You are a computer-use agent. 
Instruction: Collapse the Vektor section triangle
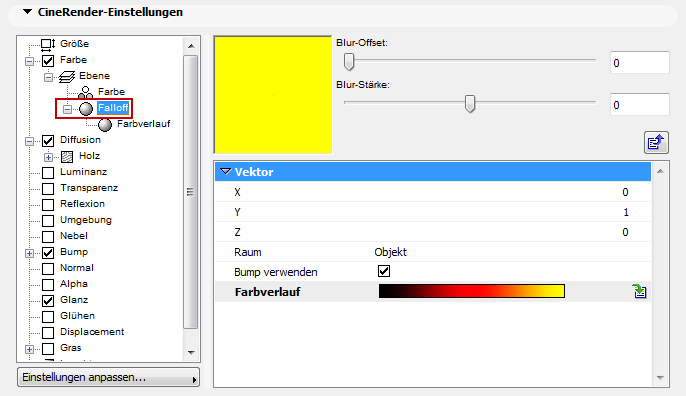pyautogui.click(x=226, y=172)
